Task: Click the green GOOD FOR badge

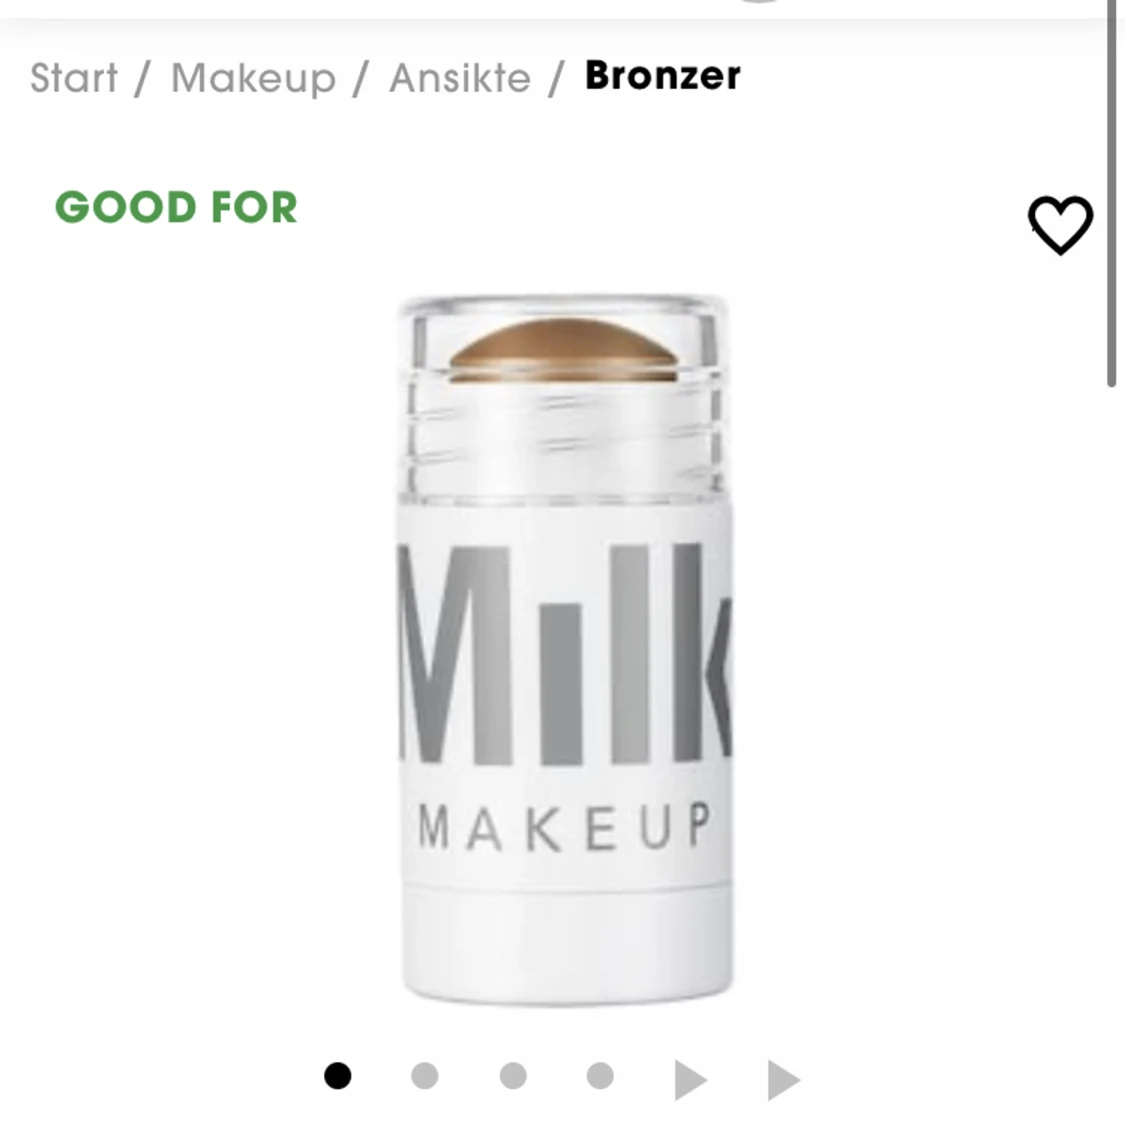Action: click(x=176, y=207)
